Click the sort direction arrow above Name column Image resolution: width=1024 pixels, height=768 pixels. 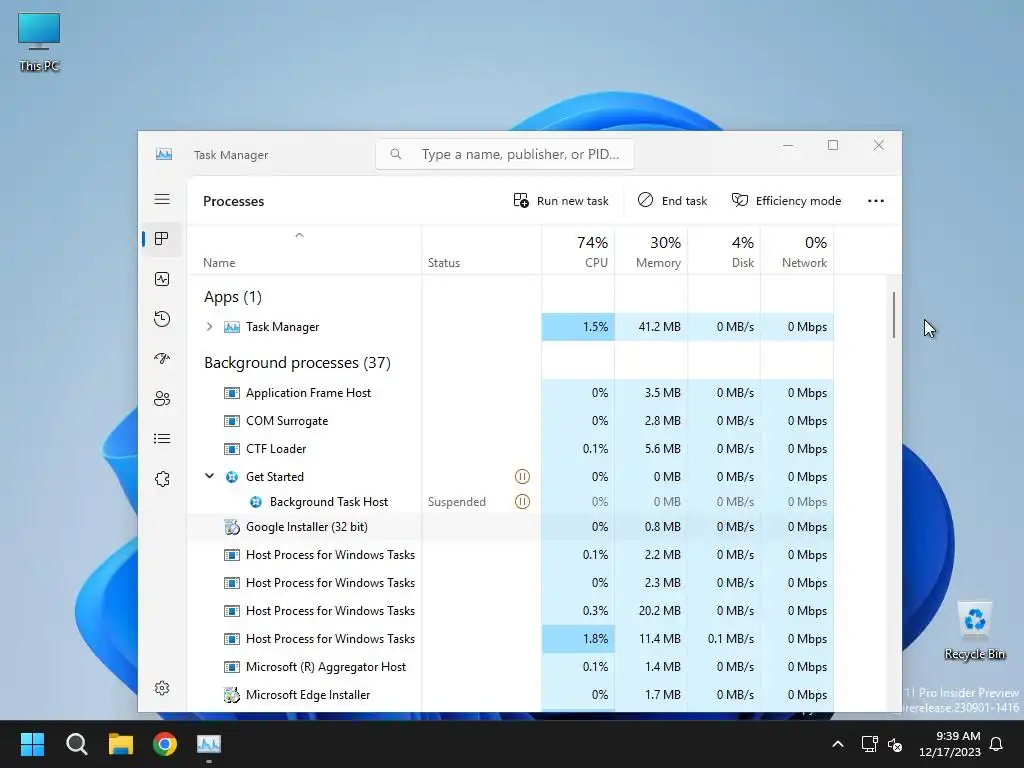point(299,235)
